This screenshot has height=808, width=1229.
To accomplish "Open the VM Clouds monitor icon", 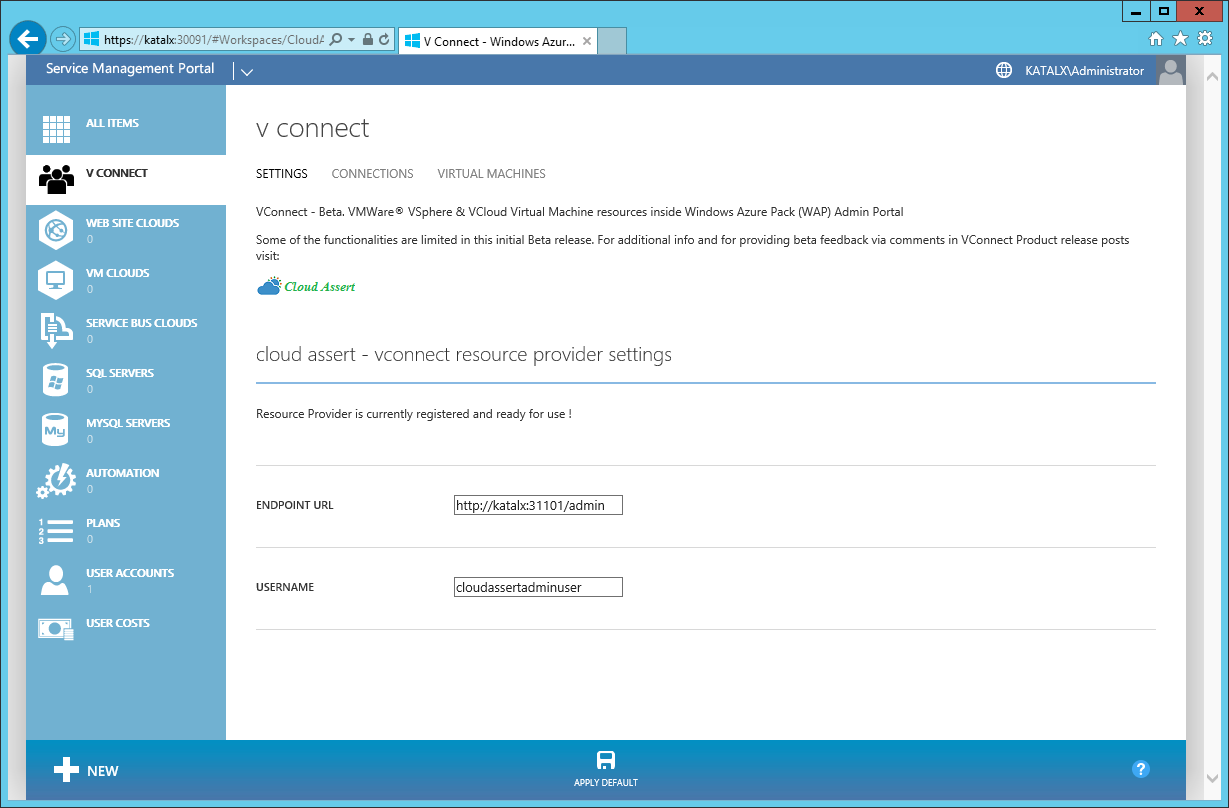I will 56,280.
